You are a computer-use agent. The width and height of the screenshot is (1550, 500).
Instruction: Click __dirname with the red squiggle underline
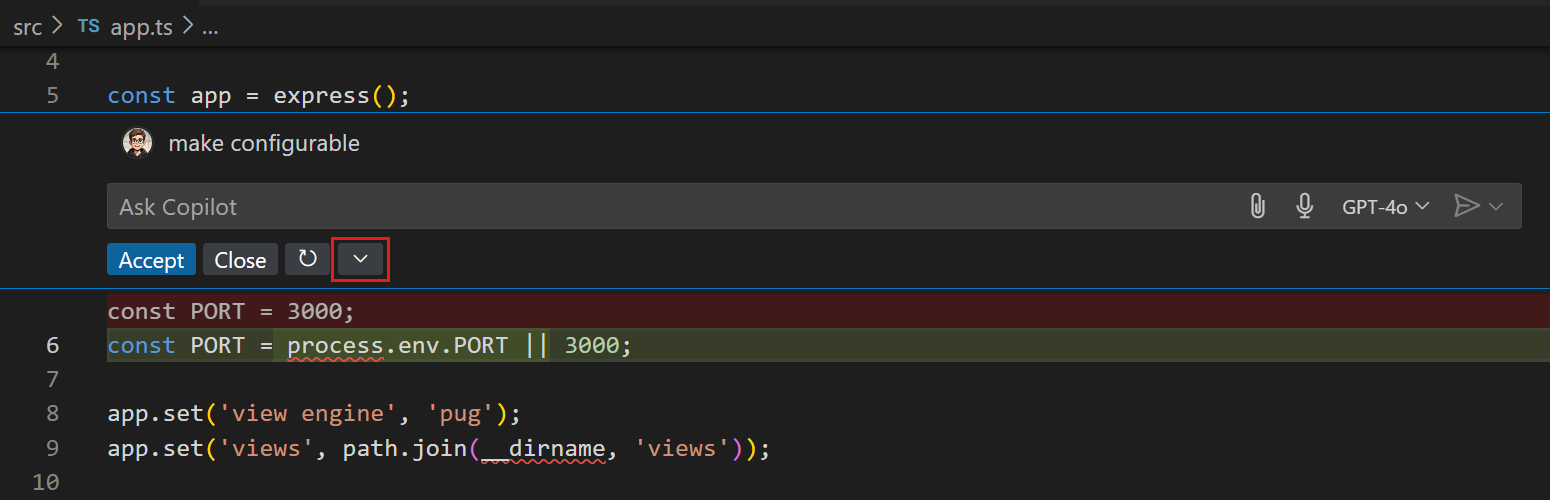(x=541, y=448)
